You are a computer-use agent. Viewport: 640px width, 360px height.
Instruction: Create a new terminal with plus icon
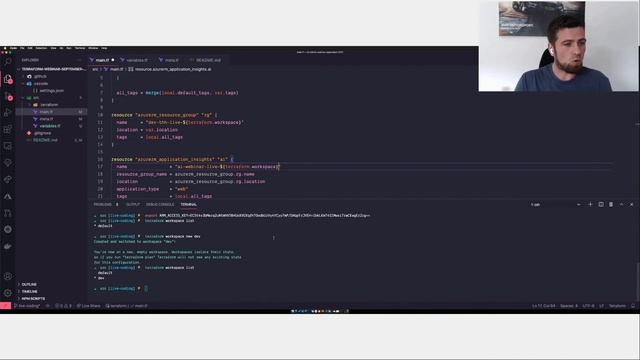[x=590, y=204]
